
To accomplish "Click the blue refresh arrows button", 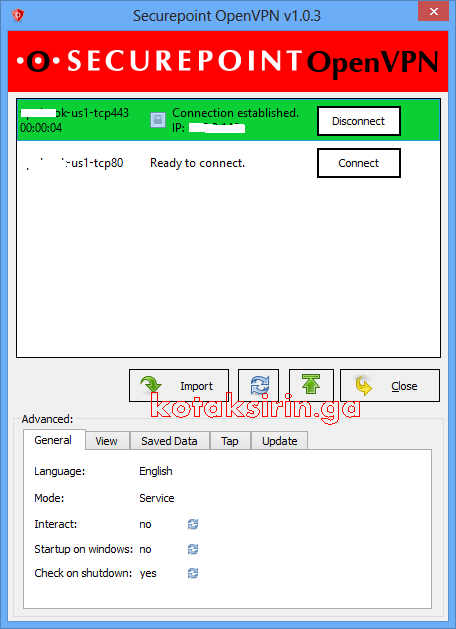I will click(x=259, y=386).
